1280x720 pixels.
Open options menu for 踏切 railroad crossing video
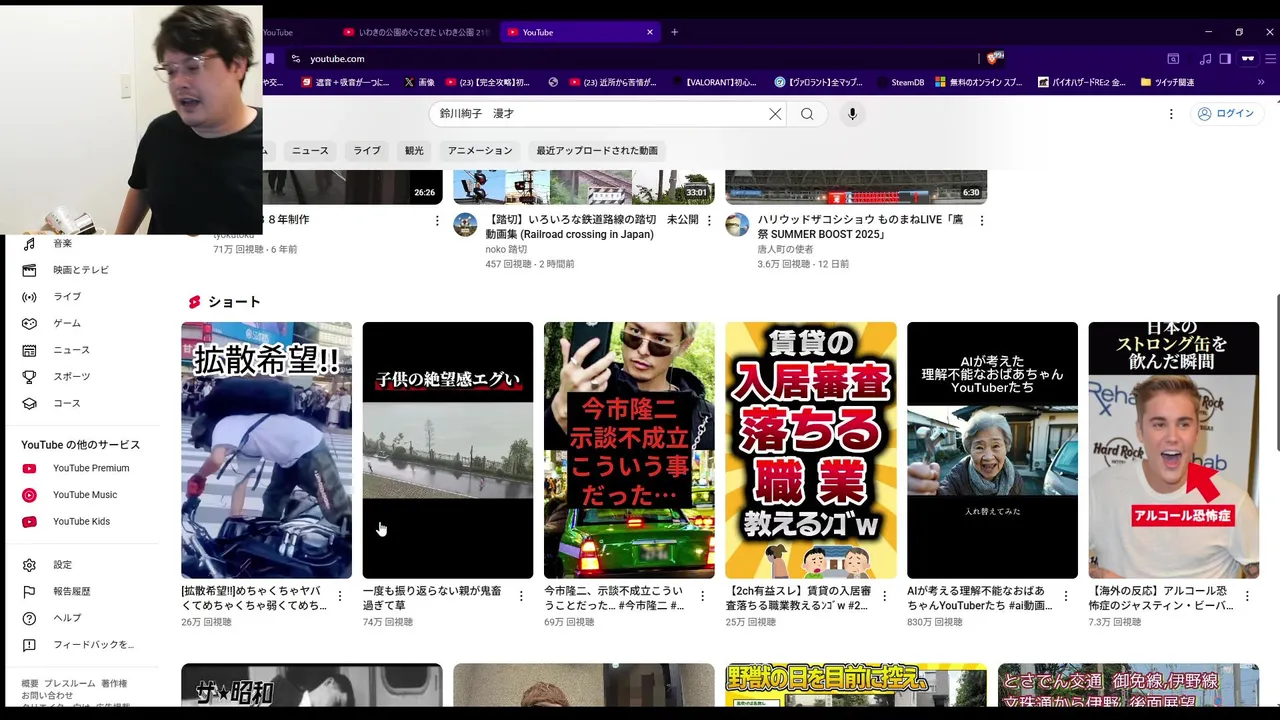click(x=709, y=220)
